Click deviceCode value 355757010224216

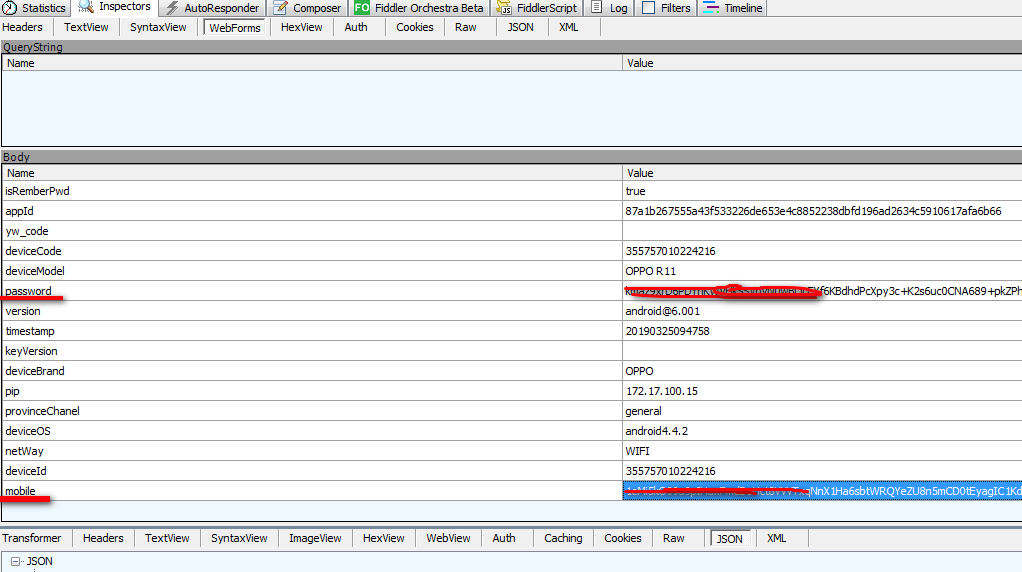[x=822, y=251]
